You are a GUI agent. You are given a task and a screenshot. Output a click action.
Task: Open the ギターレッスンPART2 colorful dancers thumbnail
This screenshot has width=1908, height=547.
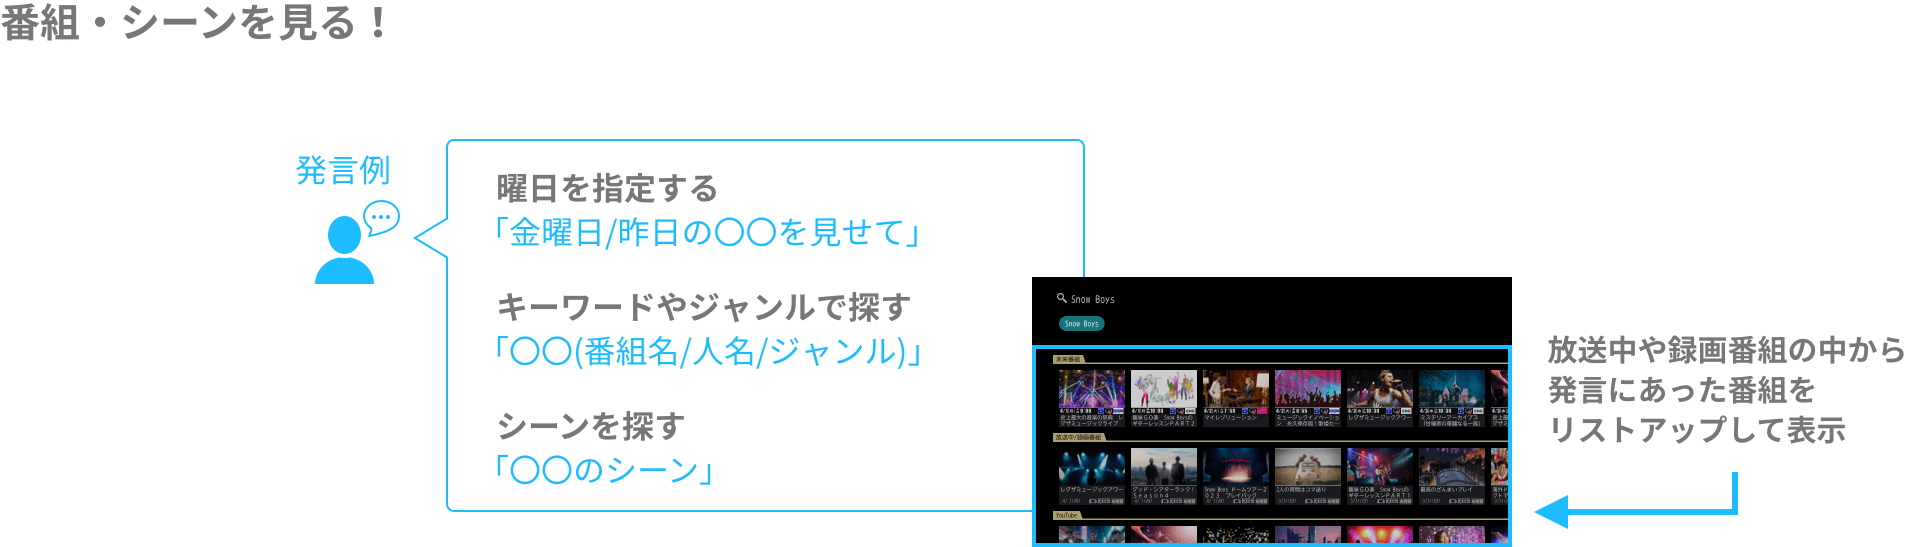coord(1163,389)
